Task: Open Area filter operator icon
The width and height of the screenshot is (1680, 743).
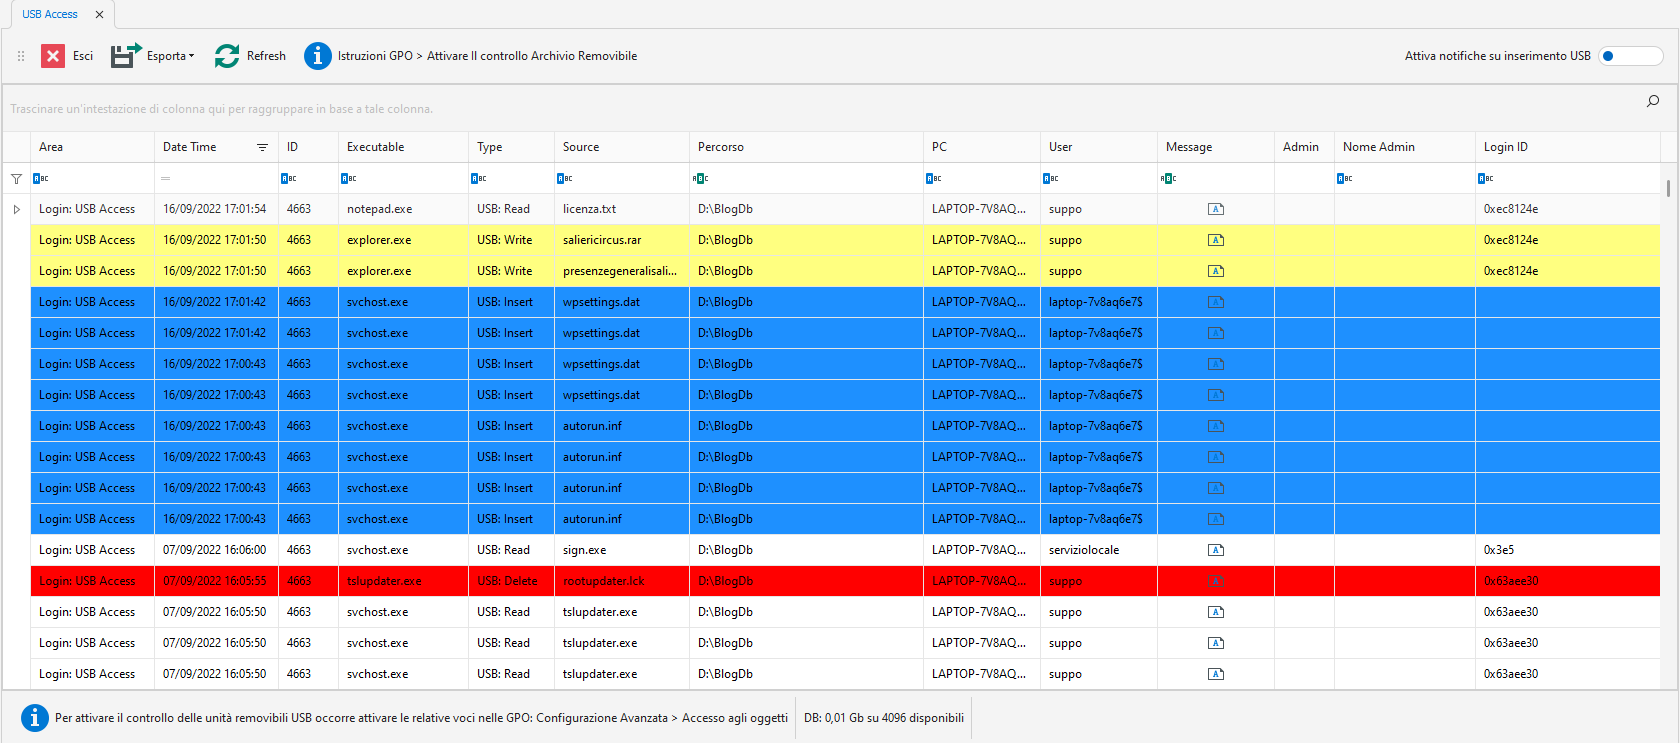Action: 40,178
